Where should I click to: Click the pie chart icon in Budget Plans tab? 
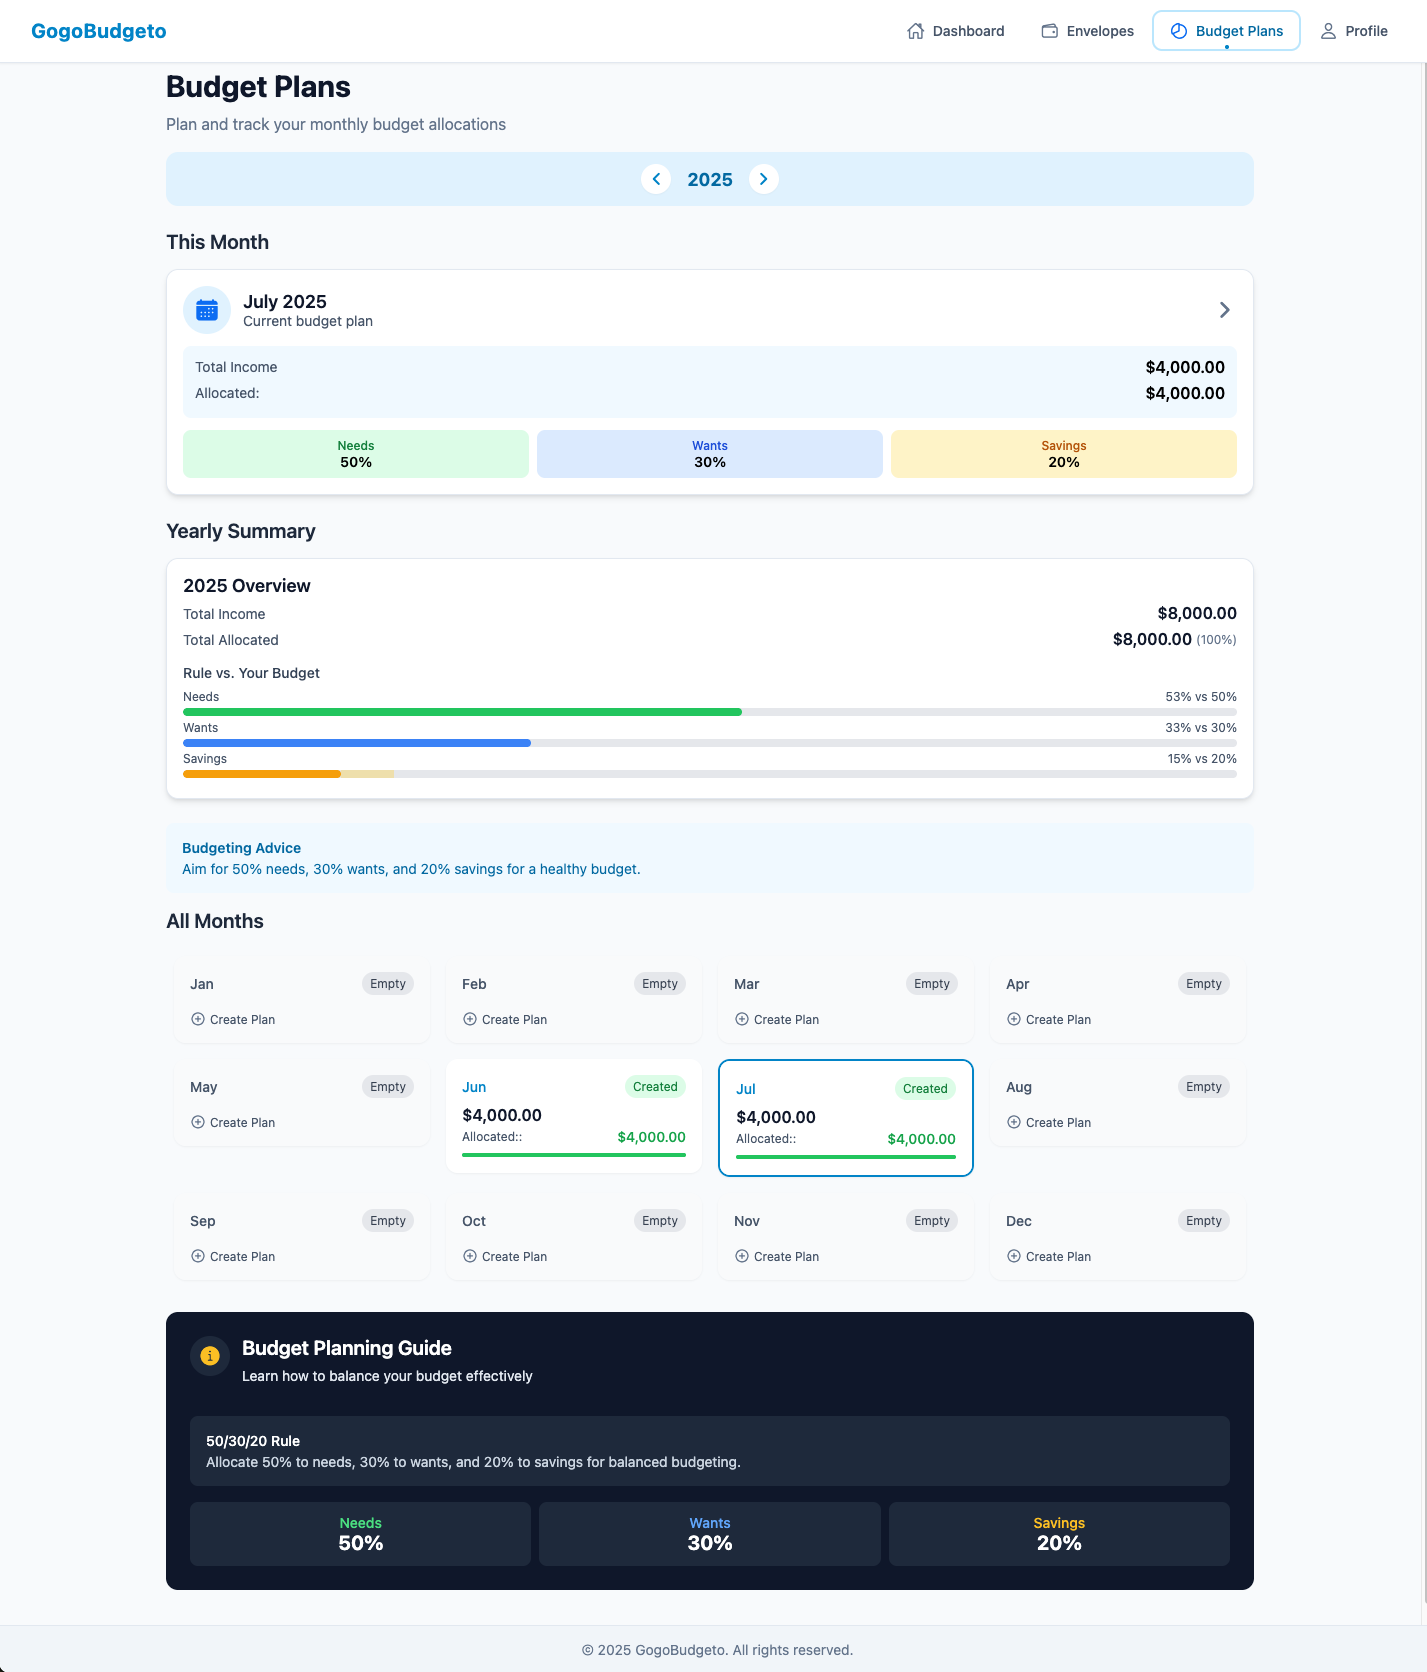point(1179,31)
